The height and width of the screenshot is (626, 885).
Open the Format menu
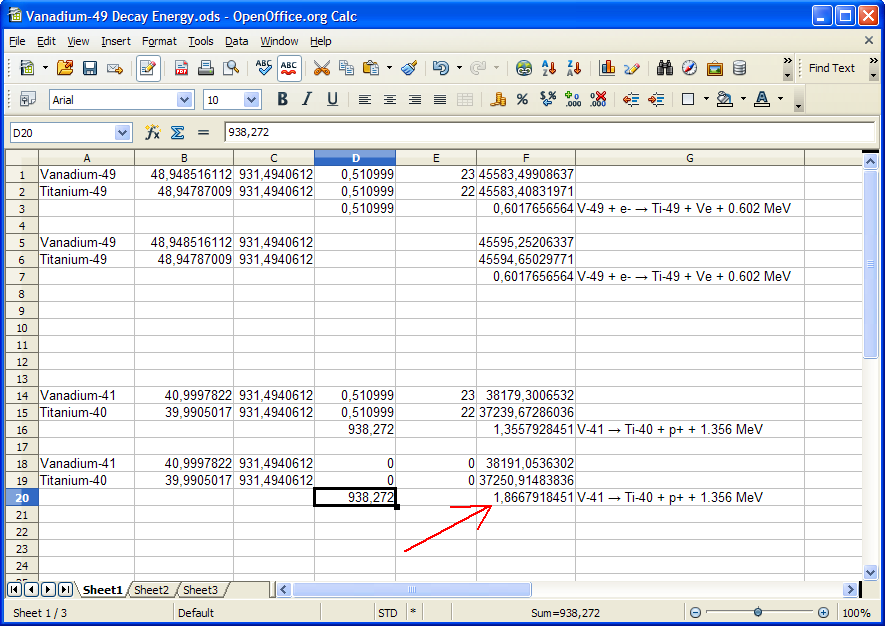click(x=159, y=41)
